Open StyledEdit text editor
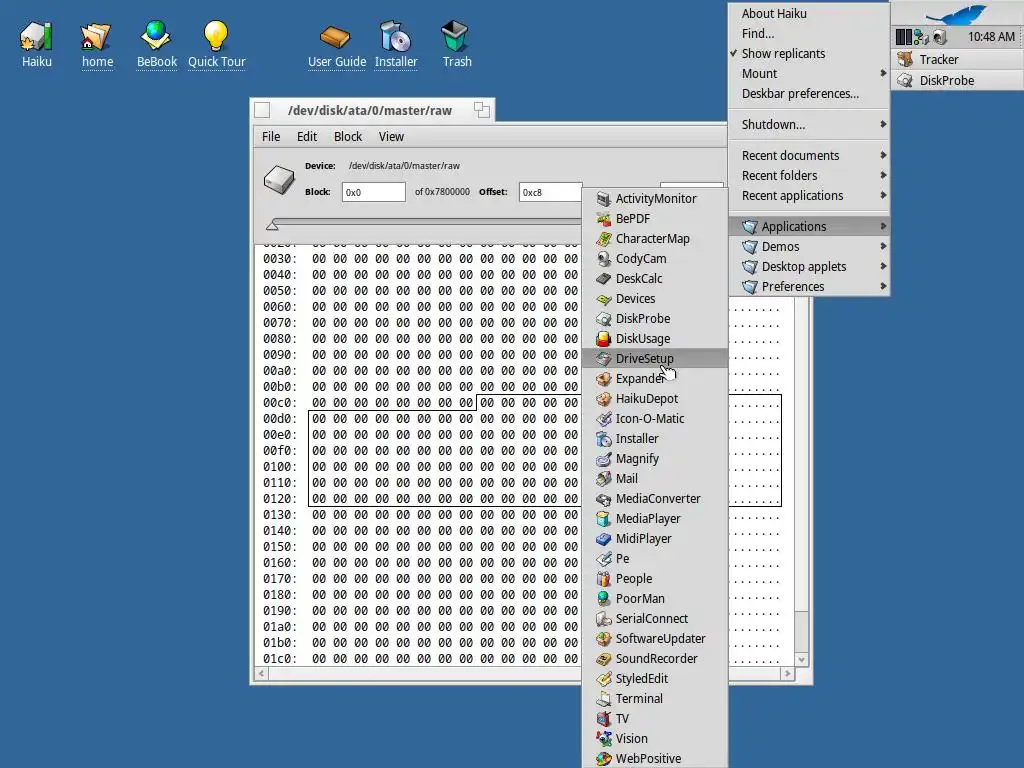 pos(655,679)
